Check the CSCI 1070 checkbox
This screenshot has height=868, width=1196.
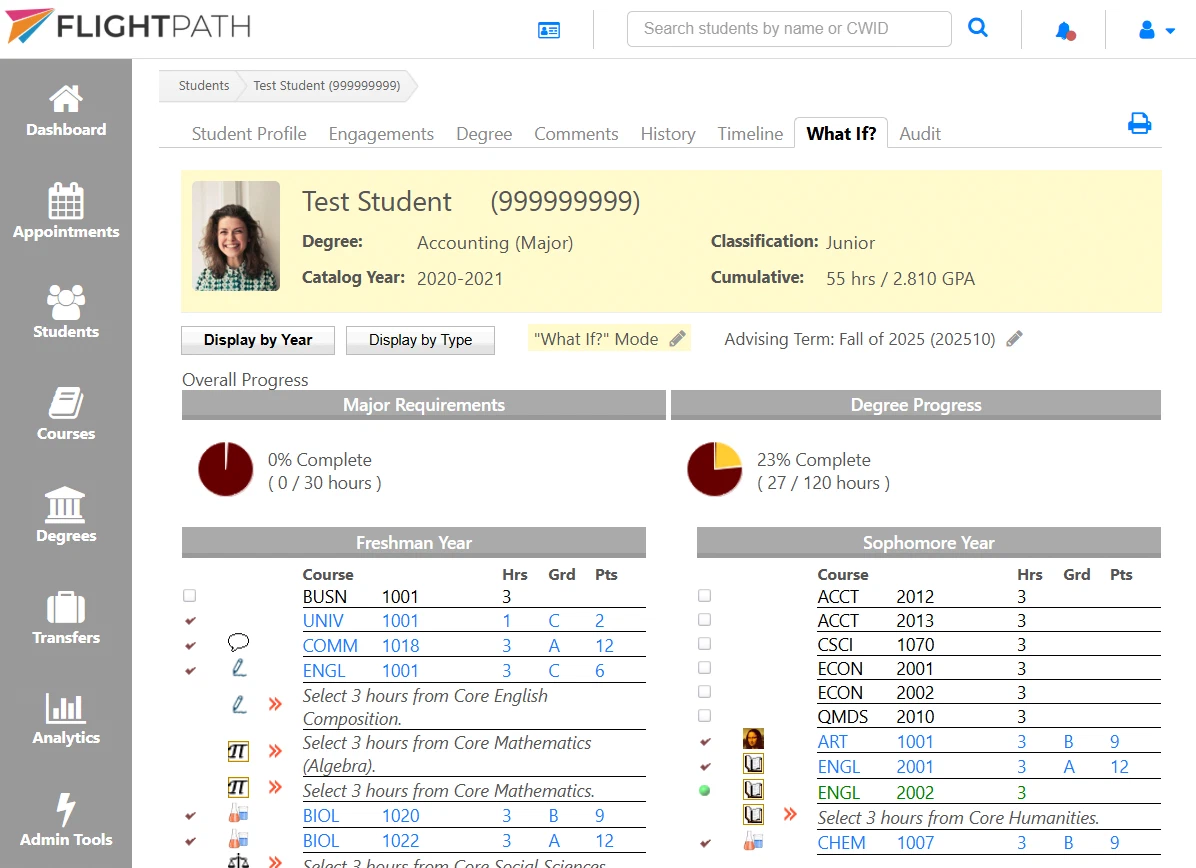click(x=705, y=643)
